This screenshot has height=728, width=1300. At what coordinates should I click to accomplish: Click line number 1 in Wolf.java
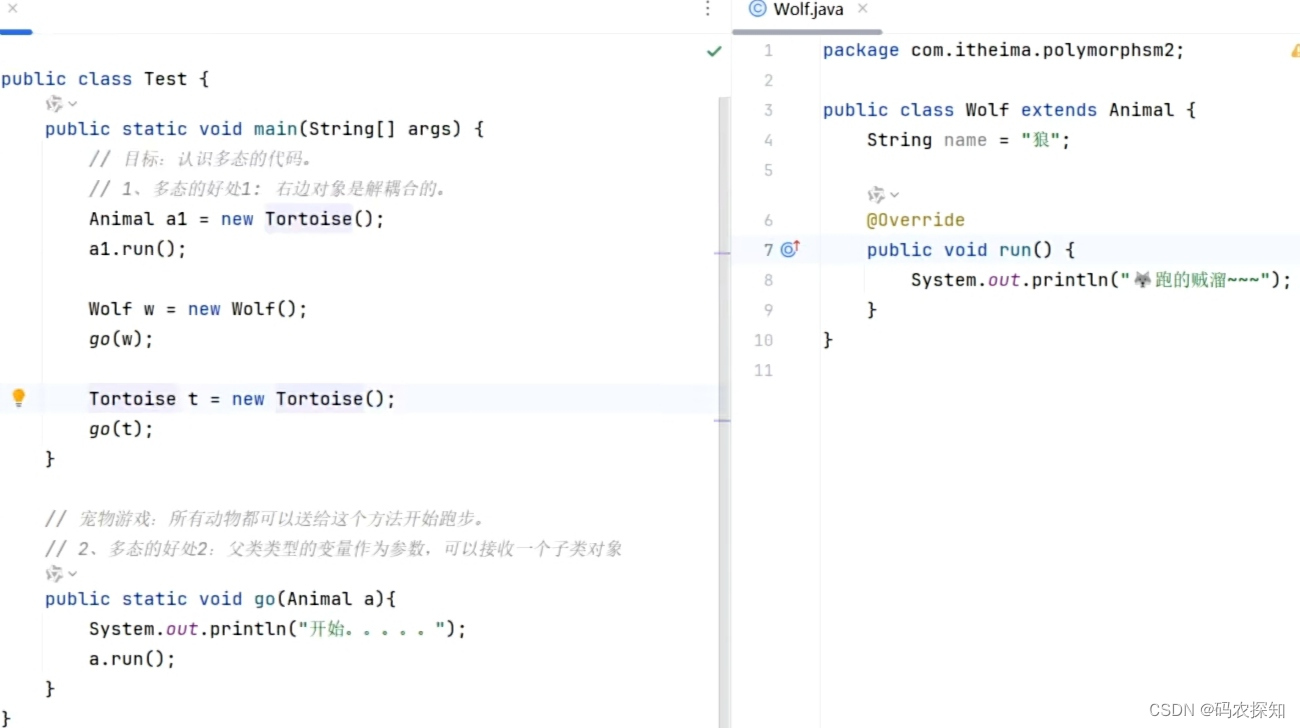pos(768,50)
